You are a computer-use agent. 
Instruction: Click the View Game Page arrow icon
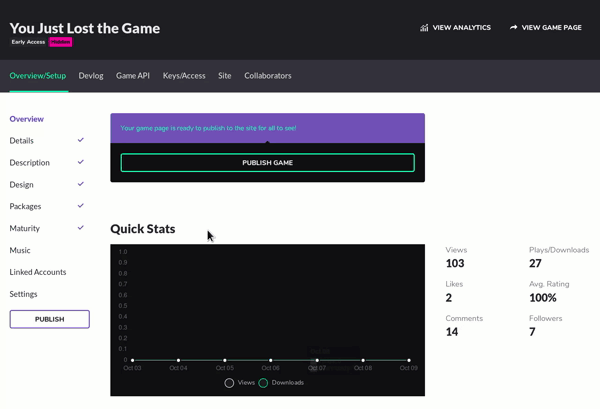point(514,28)
